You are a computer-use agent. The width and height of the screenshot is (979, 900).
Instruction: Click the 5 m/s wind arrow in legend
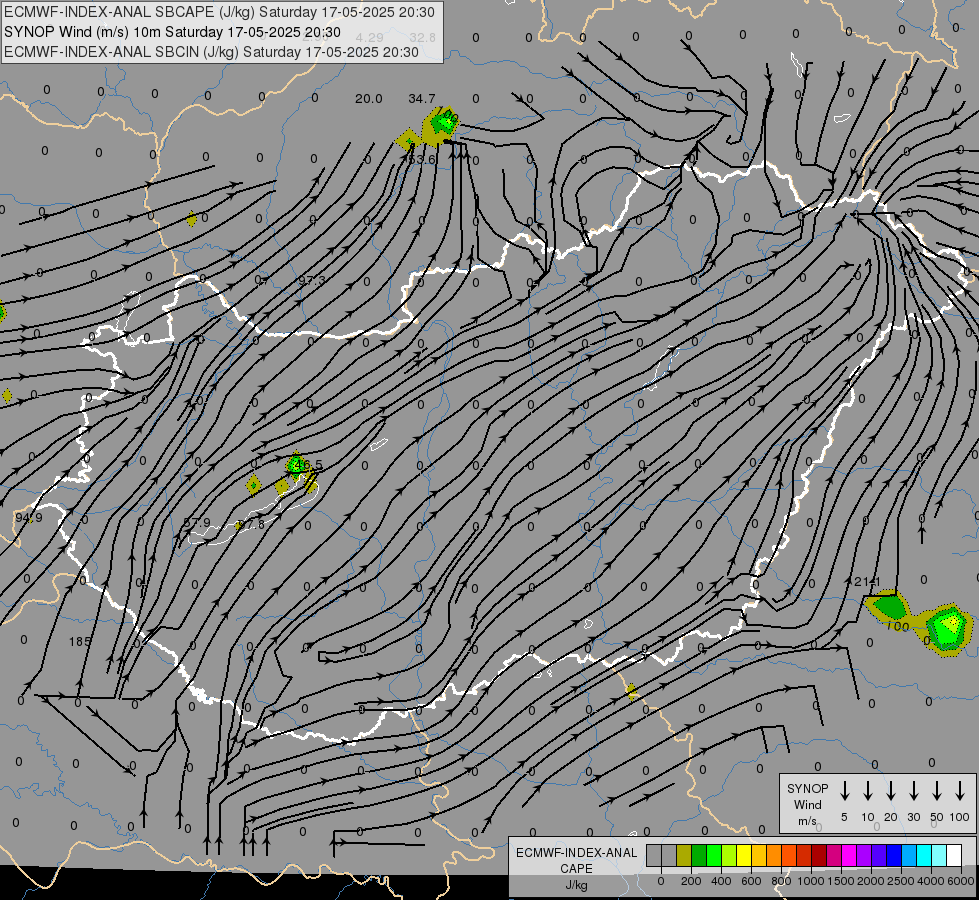pyautogui.click(x=844, y=791)
